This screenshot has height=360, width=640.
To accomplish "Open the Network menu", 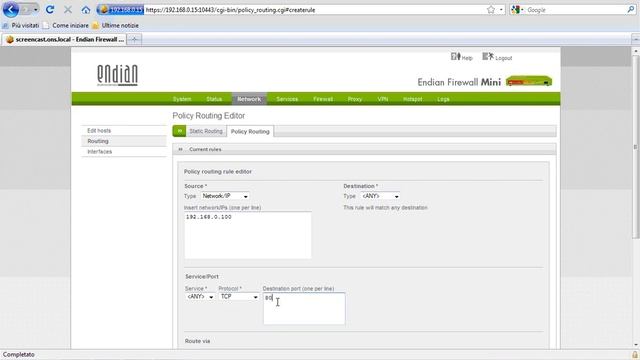I will pos(249,99).
